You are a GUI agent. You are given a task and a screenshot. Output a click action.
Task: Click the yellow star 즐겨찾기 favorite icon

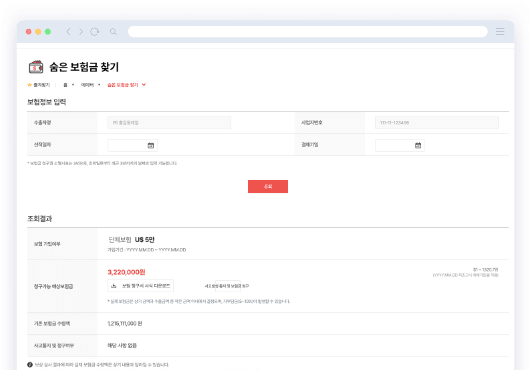point(29,85)
